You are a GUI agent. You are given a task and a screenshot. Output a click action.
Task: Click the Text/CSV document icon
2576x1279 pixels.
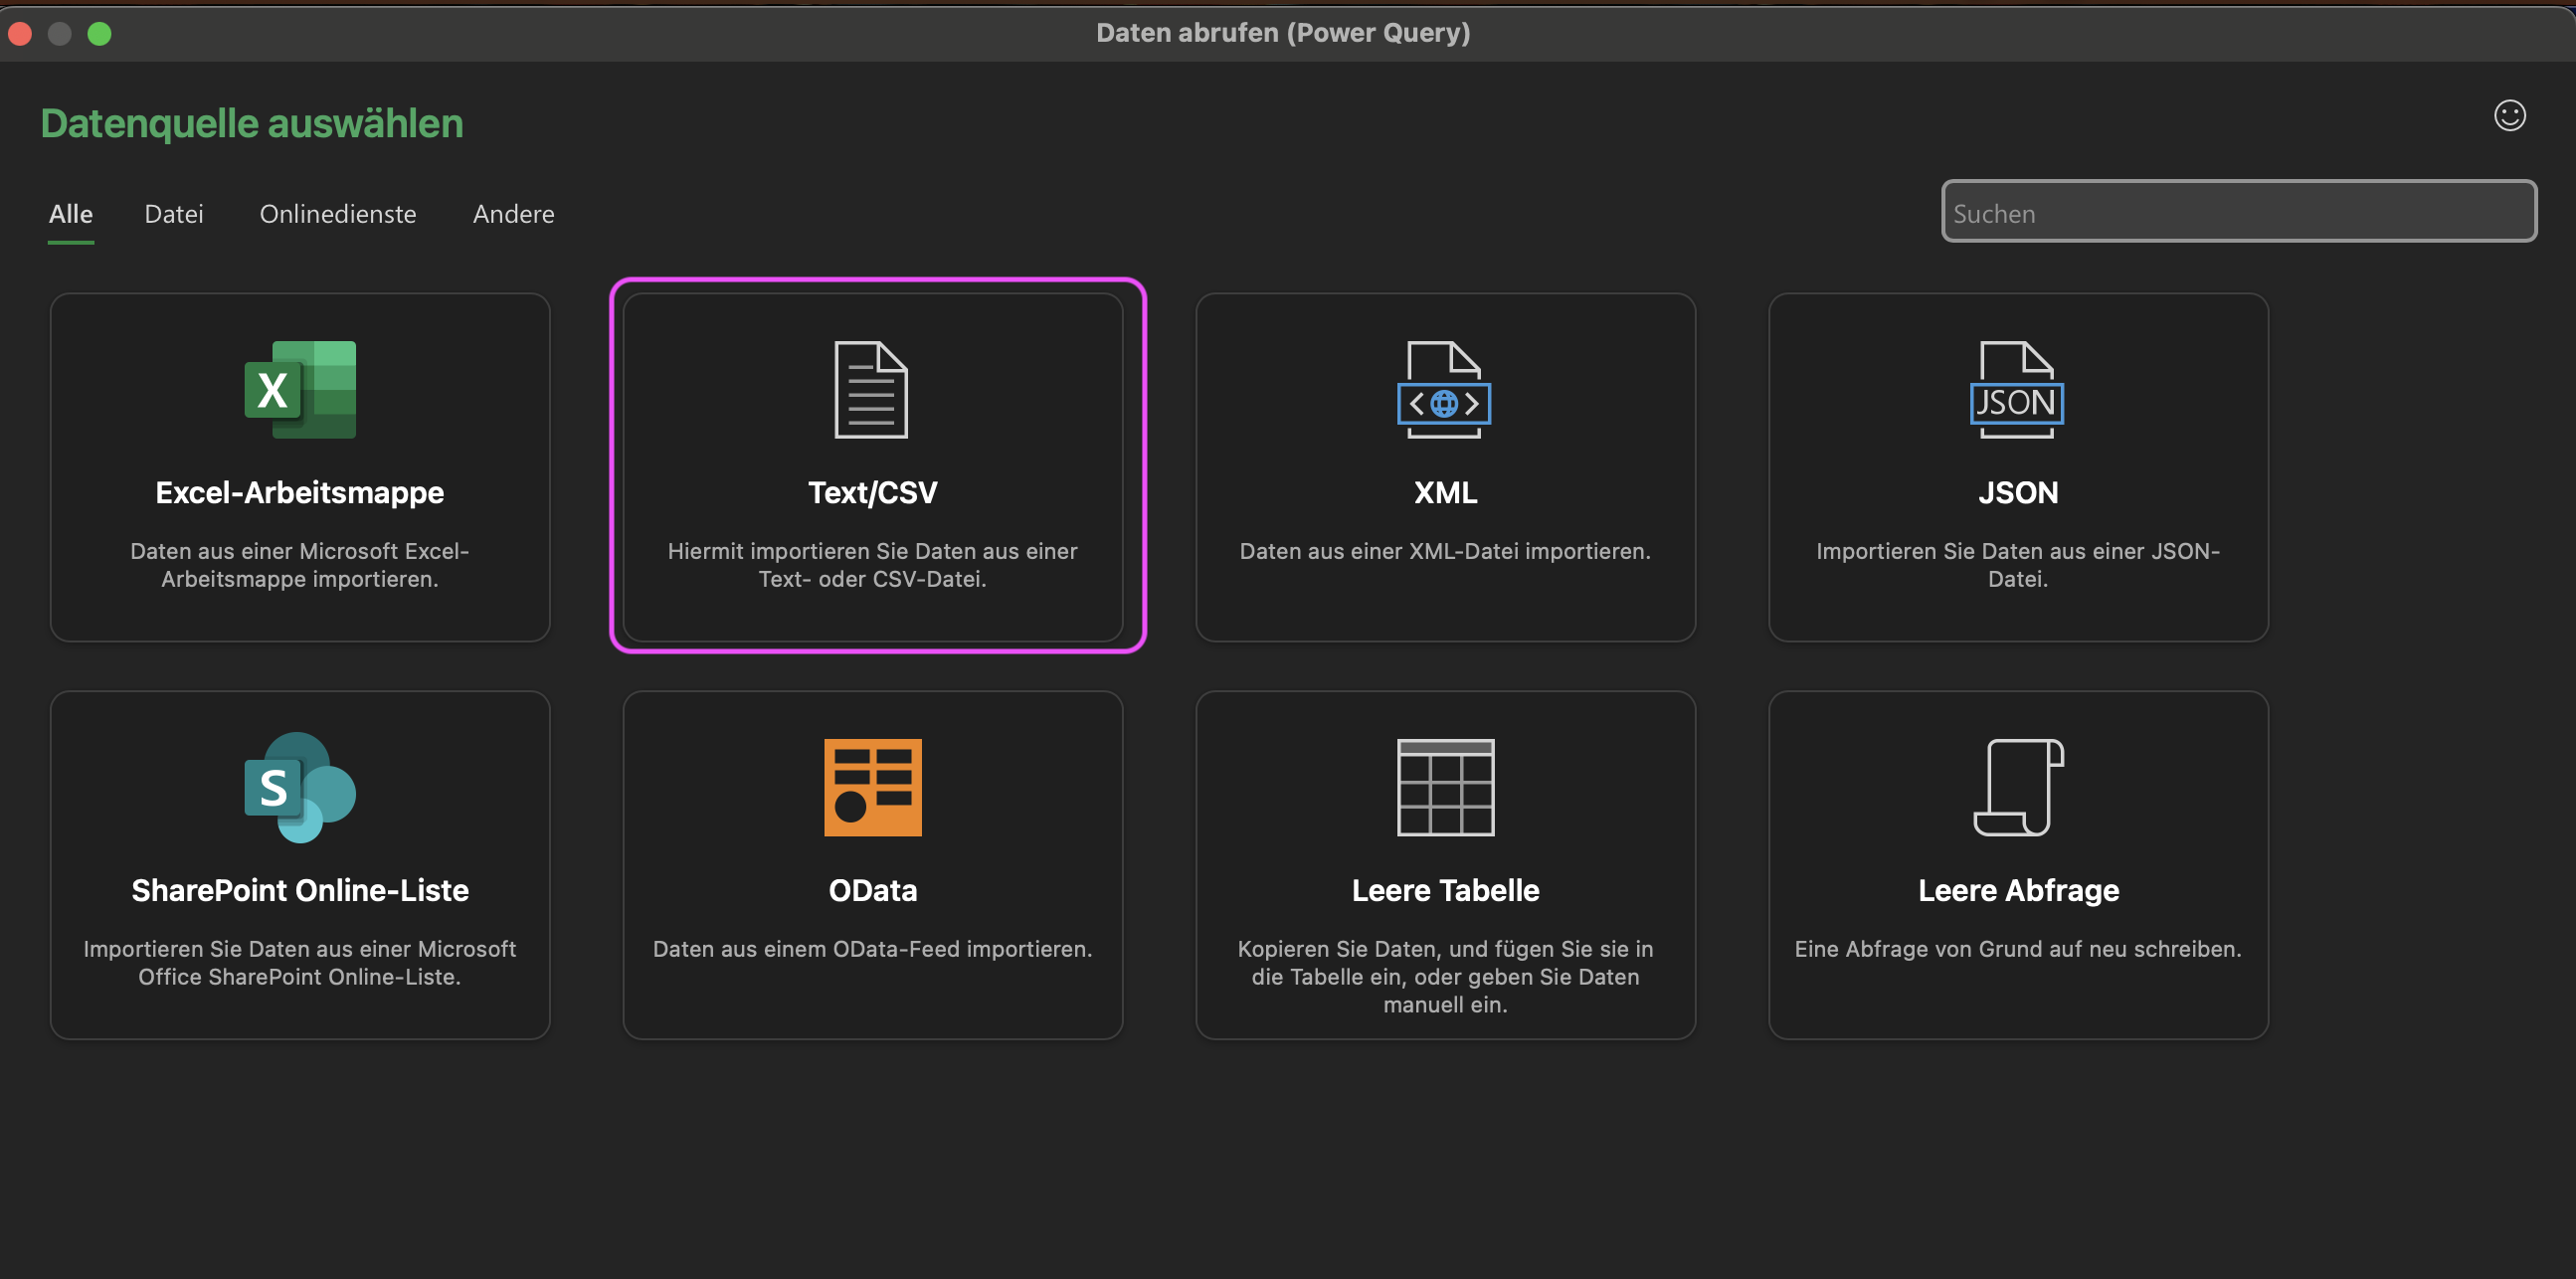[871, 389]
